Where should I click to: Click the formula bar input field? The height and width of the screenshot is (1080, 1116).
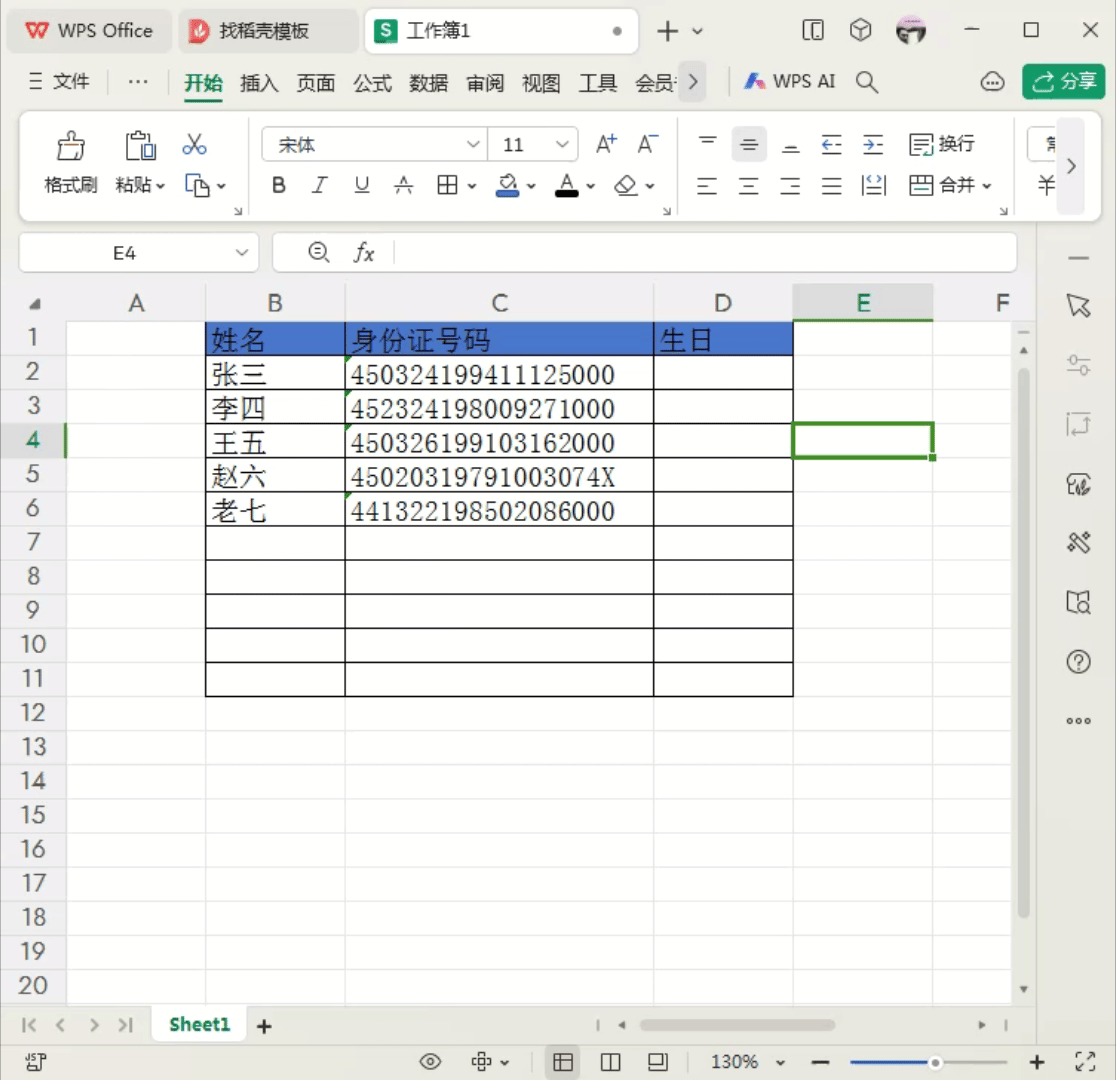tap(703, 253)
